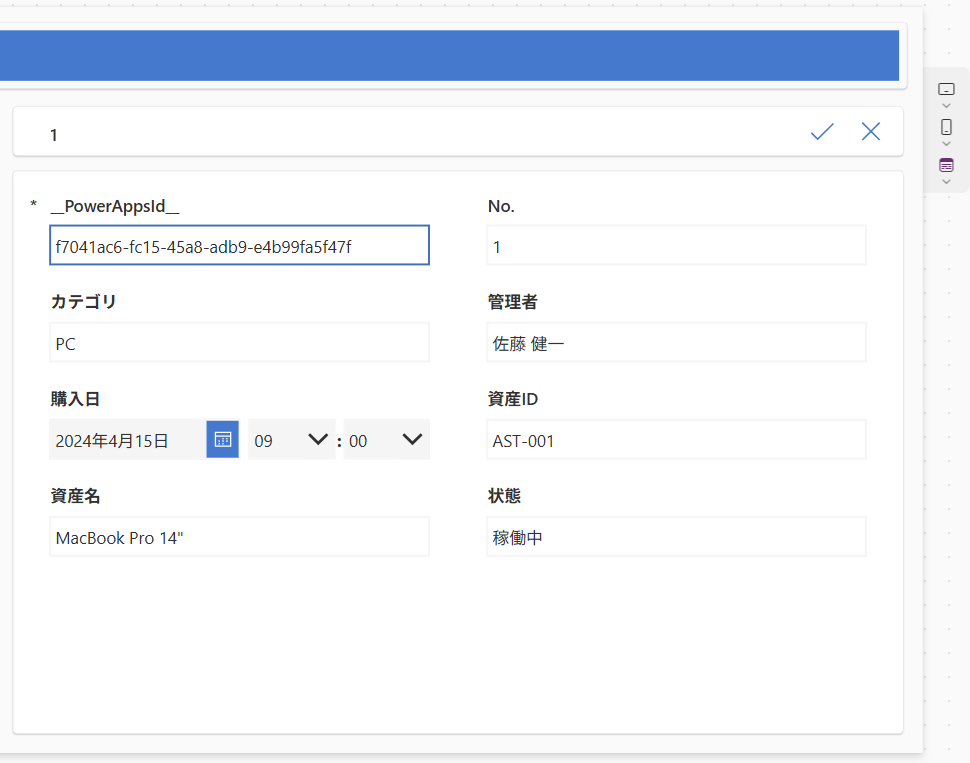Expand the chevron below the tablet icon
Screen dimensions: 970x763
[x=946, y=106]
